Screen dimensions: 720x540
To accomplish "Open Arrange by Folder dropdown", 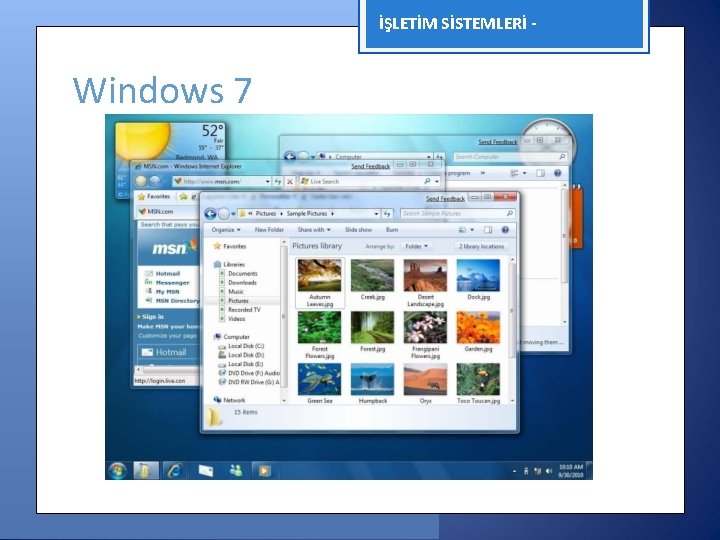I will 416,247.
